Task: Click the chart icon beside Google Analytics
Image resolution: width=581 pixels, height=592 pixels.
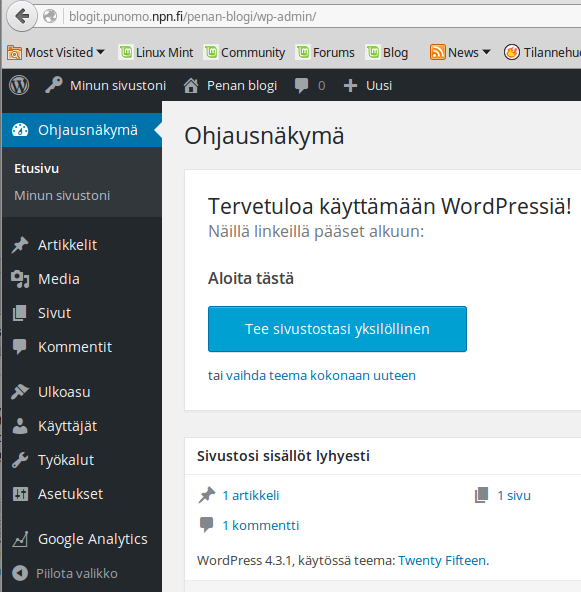Action: tap(20, 539)
